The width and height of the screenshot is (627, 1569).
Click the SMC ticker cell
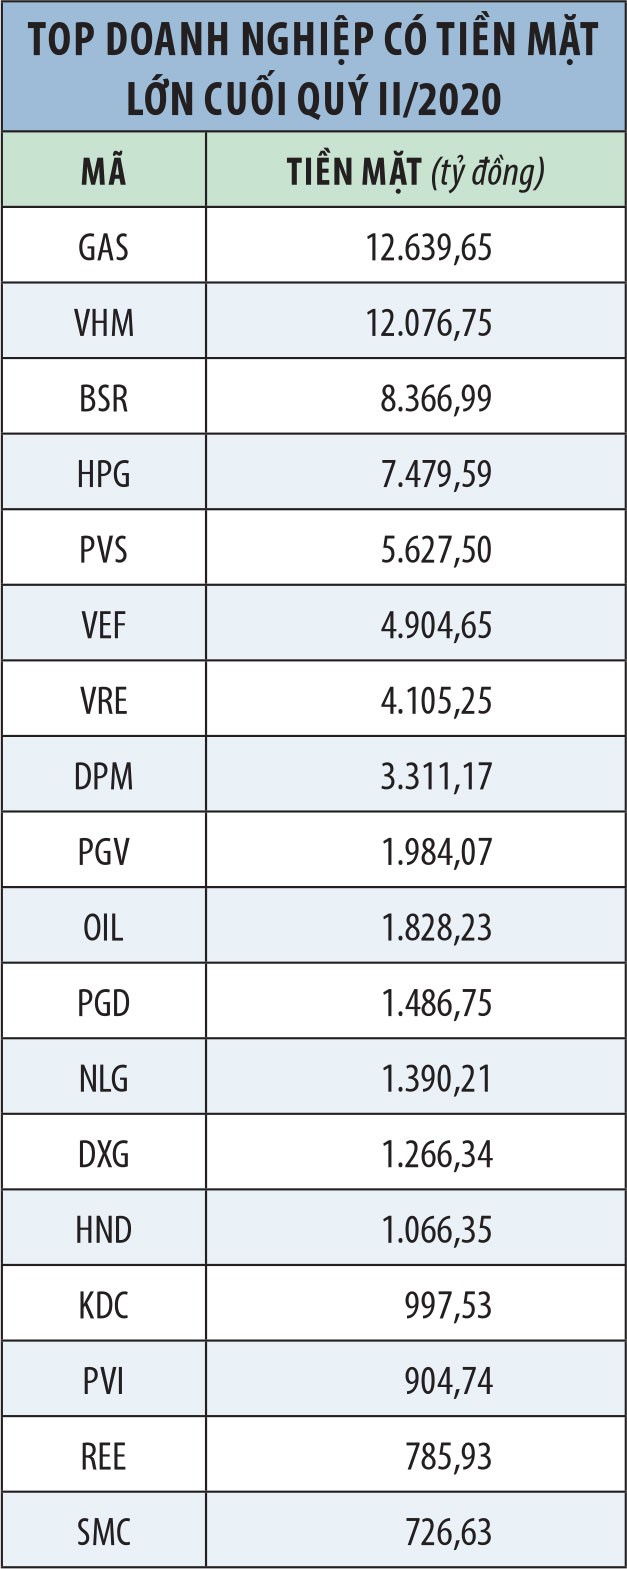(104, 1532)
